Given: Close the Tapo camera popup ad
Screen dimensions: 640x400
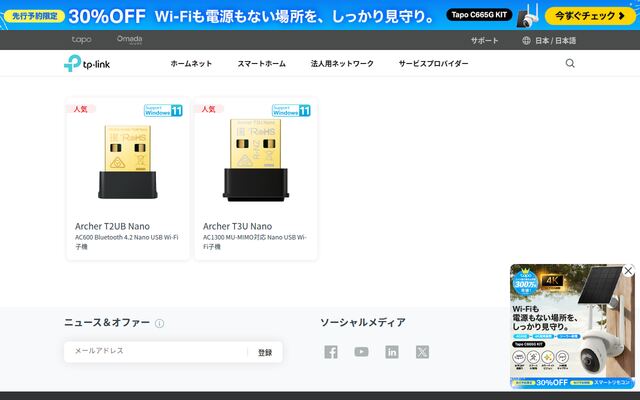Looking at the screenshot, I should click(629, 271).
